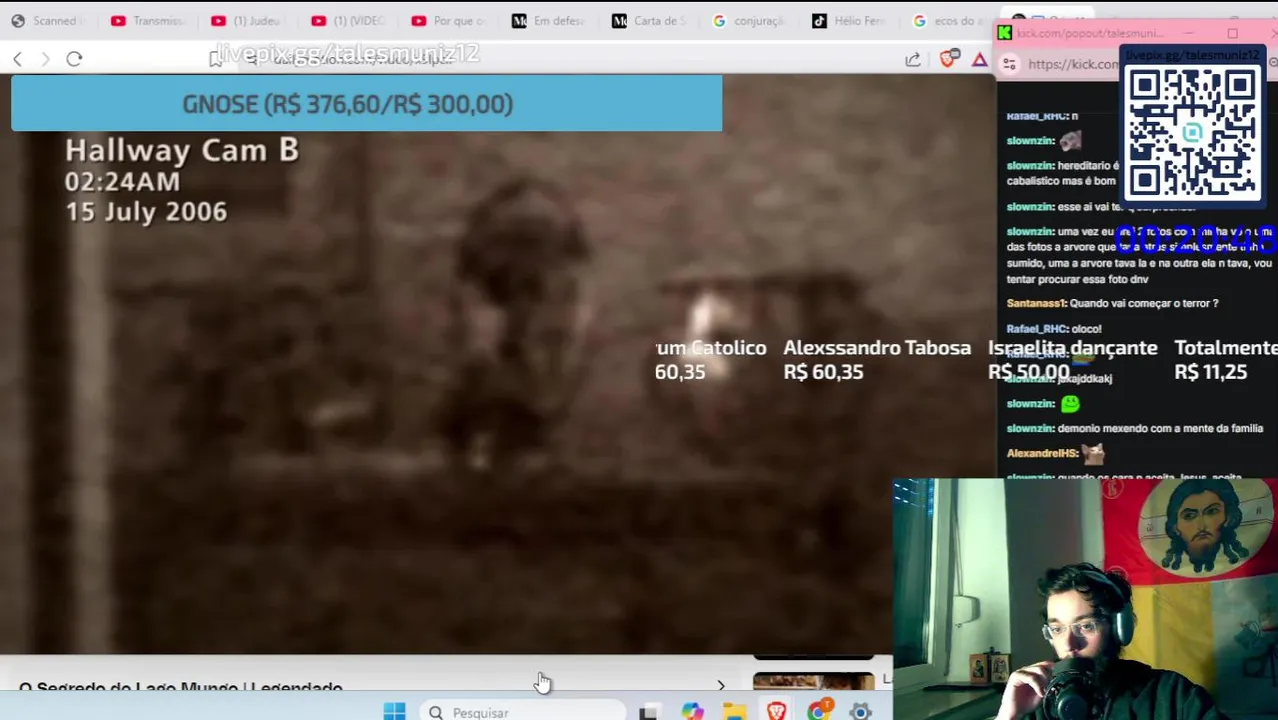Click the Brave Rewards triangle icon
This screenshot has width=1278, height=720.
click(x=980, y=61)
